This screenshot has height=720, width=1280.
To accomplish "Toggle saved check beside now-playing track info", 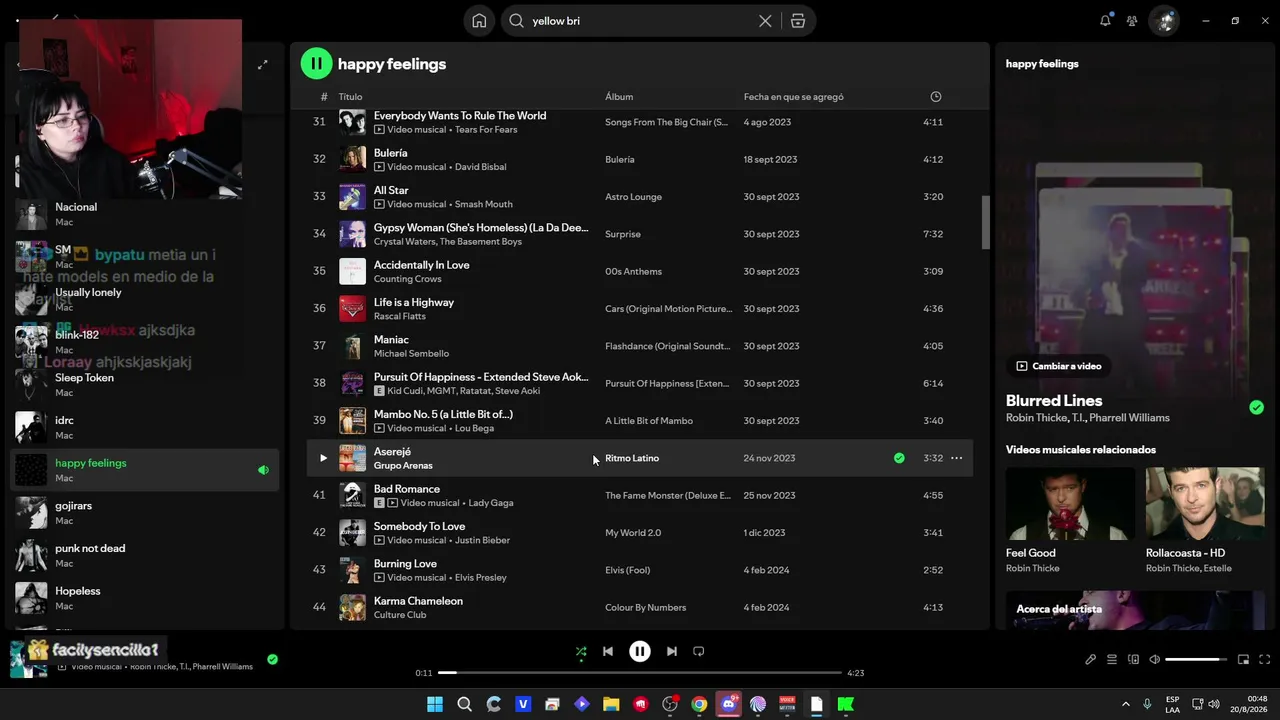I will 272,660.
